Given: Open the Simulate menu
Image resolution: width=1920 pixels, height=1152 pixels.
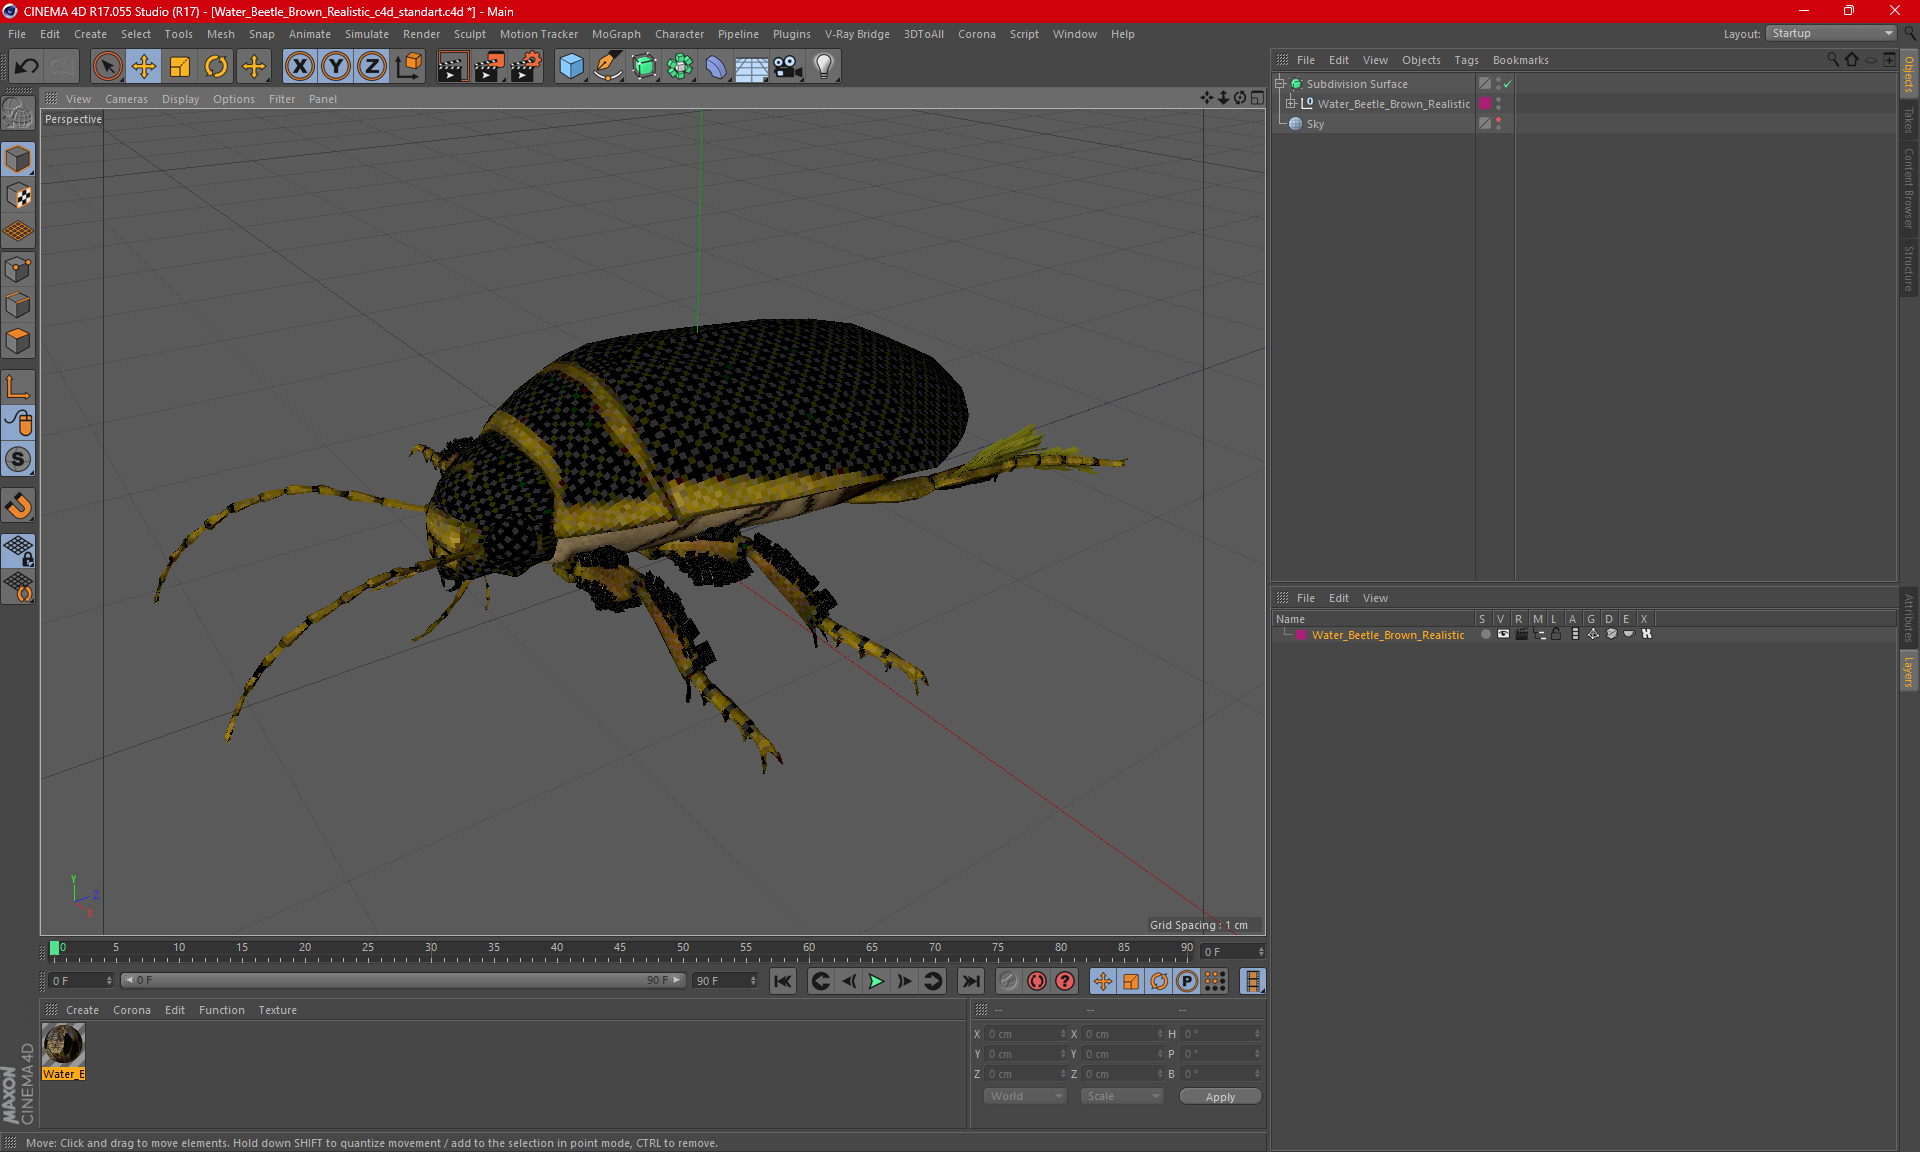Looking at the screenshot, I should 367,34.
